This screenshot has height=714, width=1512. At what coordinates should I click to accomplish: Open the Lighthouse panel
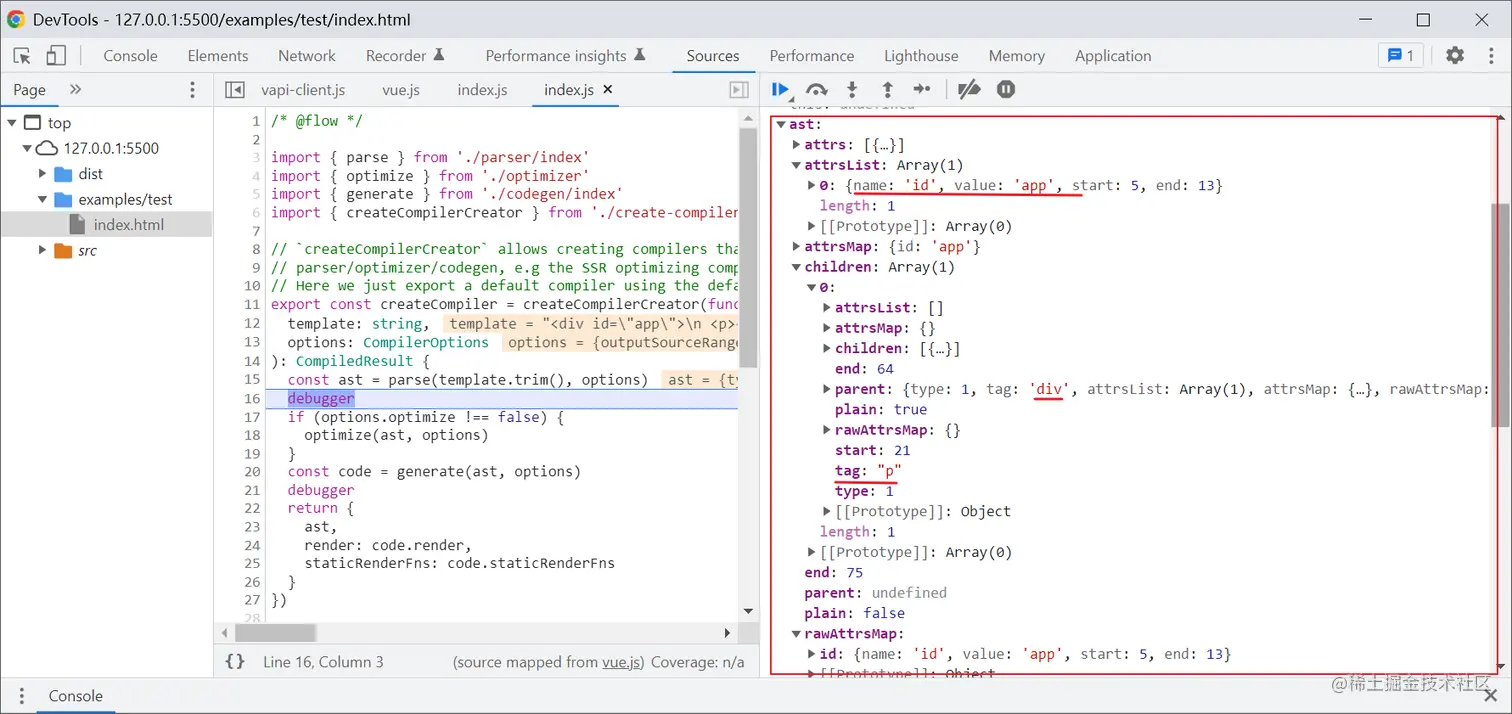[x=921, y=56]
